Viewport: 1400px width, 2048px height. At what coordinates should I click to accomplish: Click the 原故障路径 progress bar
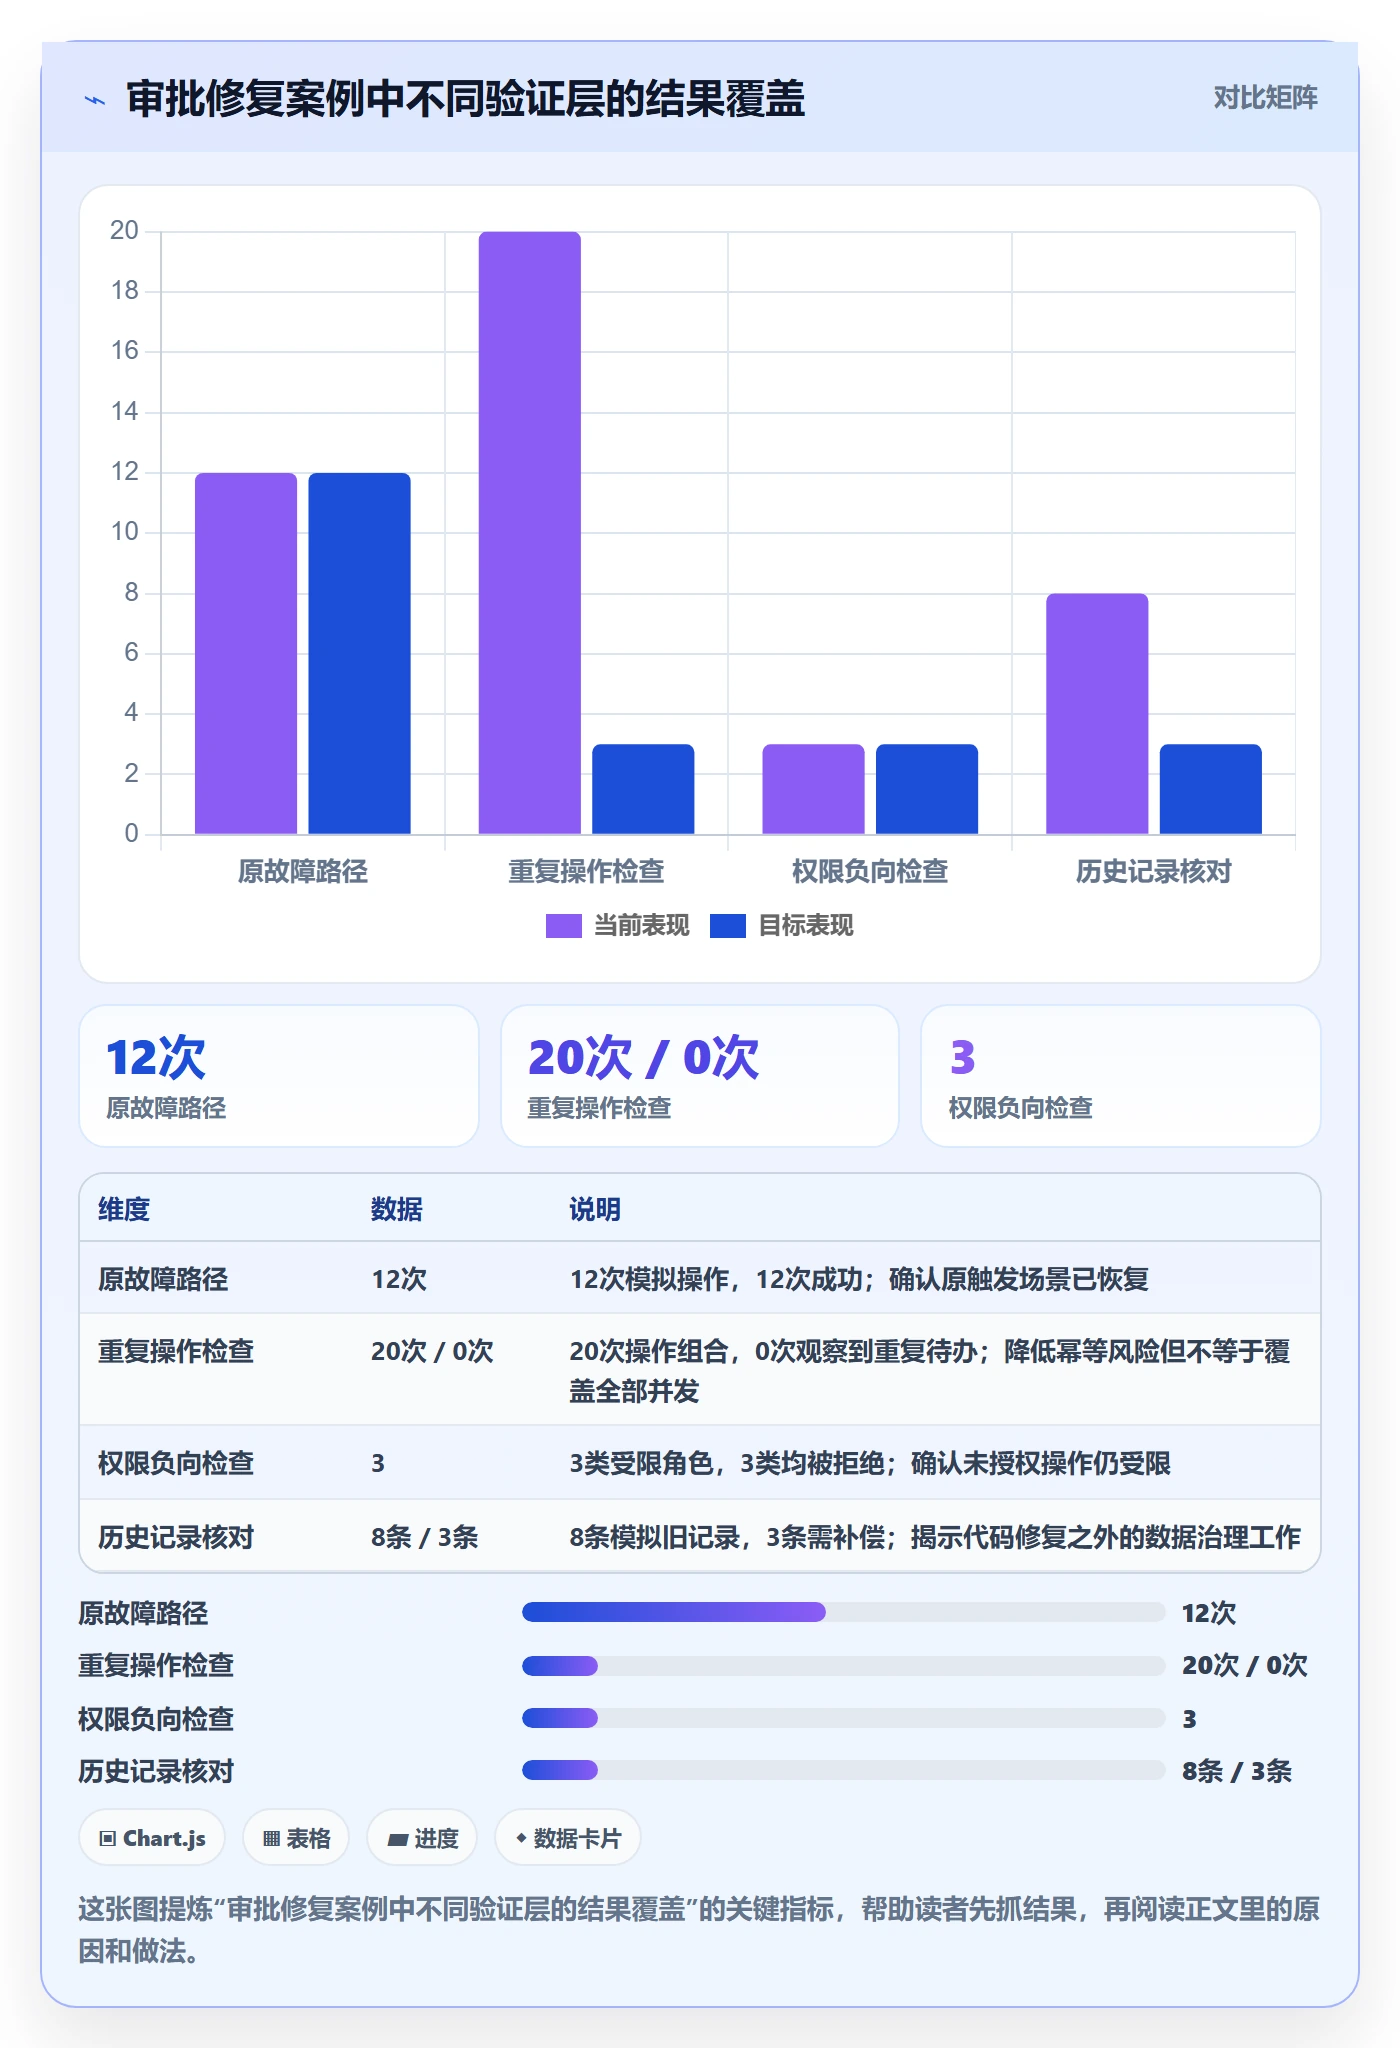[x=843, y=1612]
